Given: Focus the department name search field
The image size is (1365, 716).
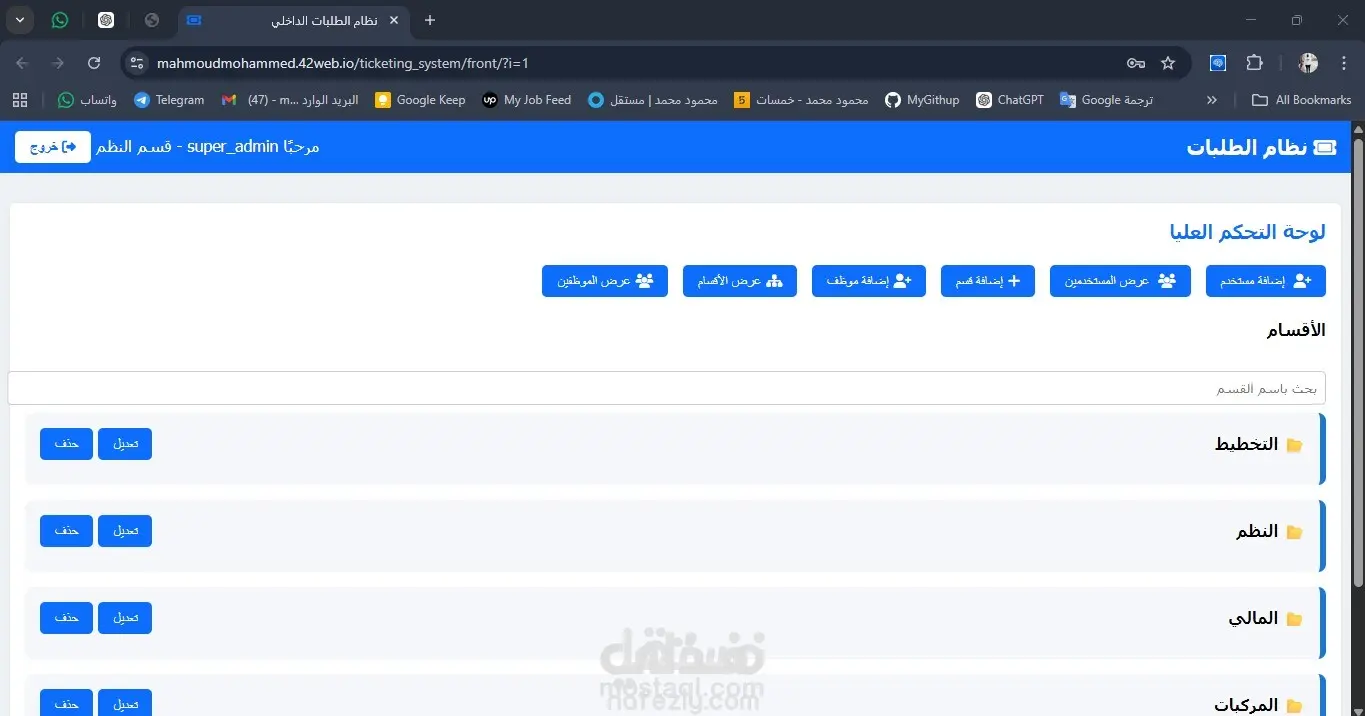Looking at the screenshot, I should pos(667,388).
